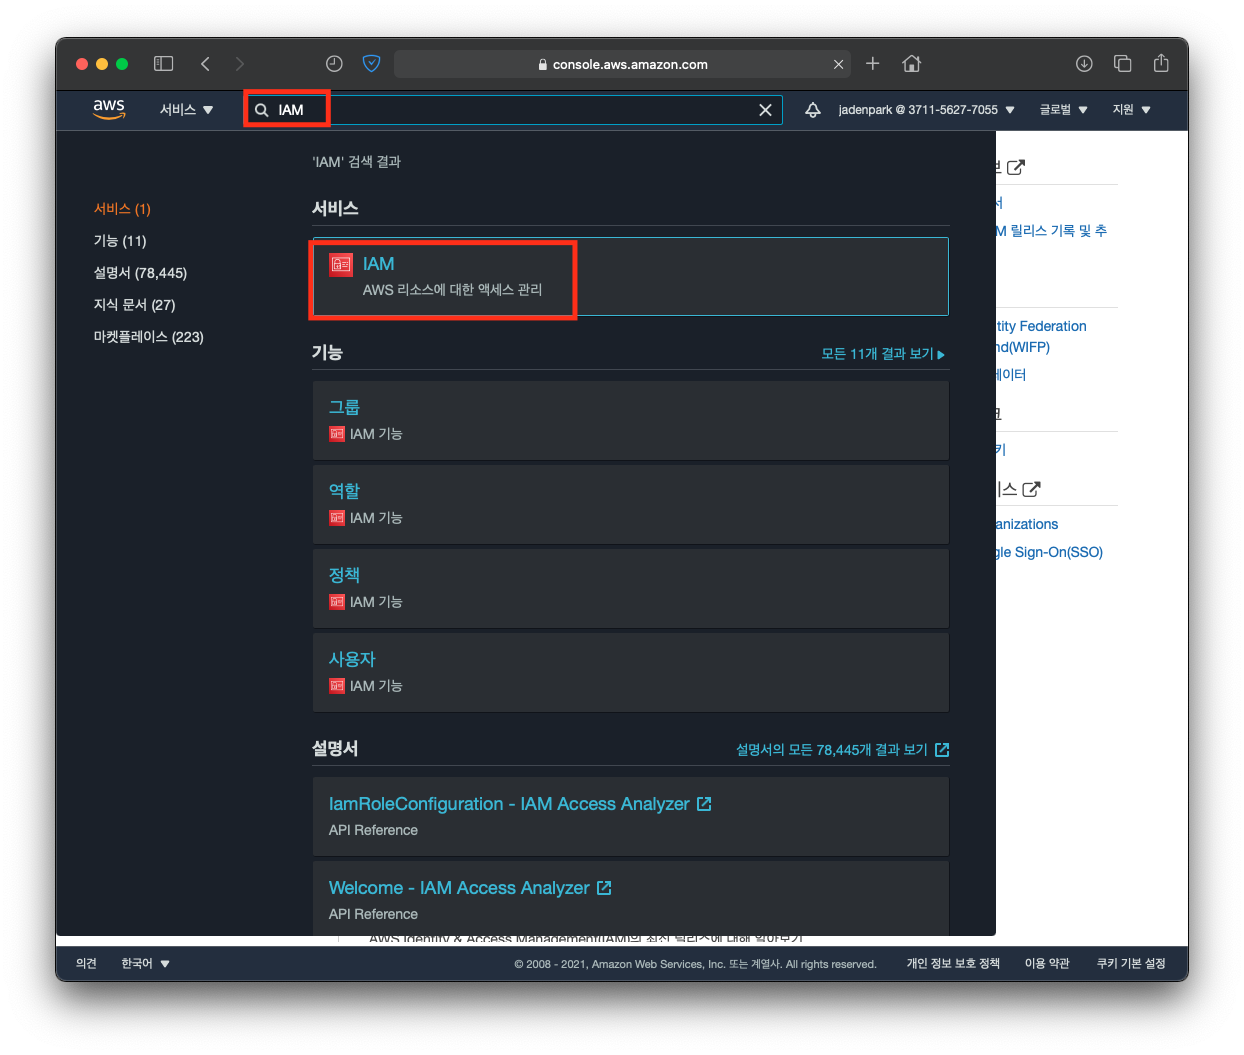Click the IAM icon under 그룹
This screenshot has width=1244, height=1055.
(337, 434)
